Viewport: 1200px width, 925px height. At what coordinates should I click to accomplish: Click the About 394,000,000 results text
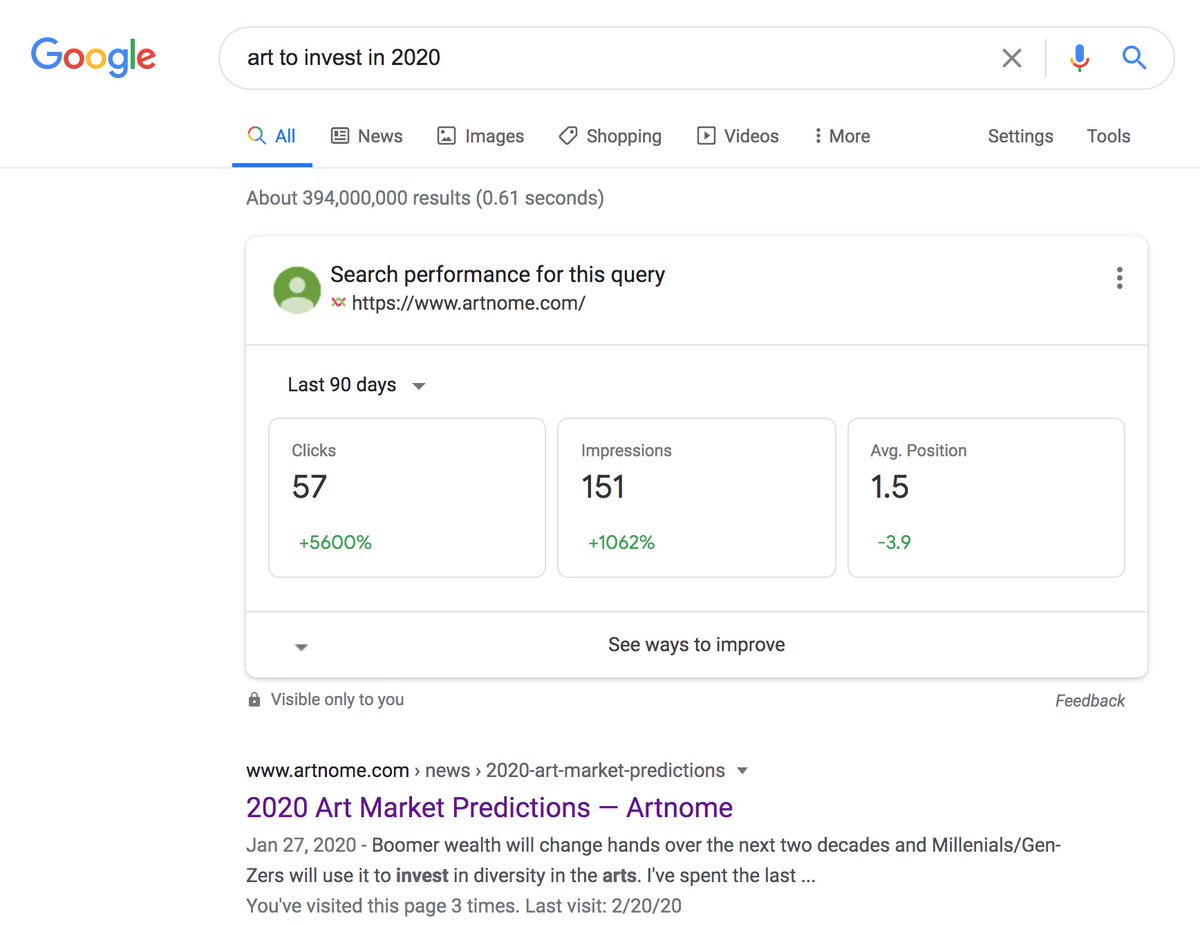pyautogui.click(x=425, y=198)
